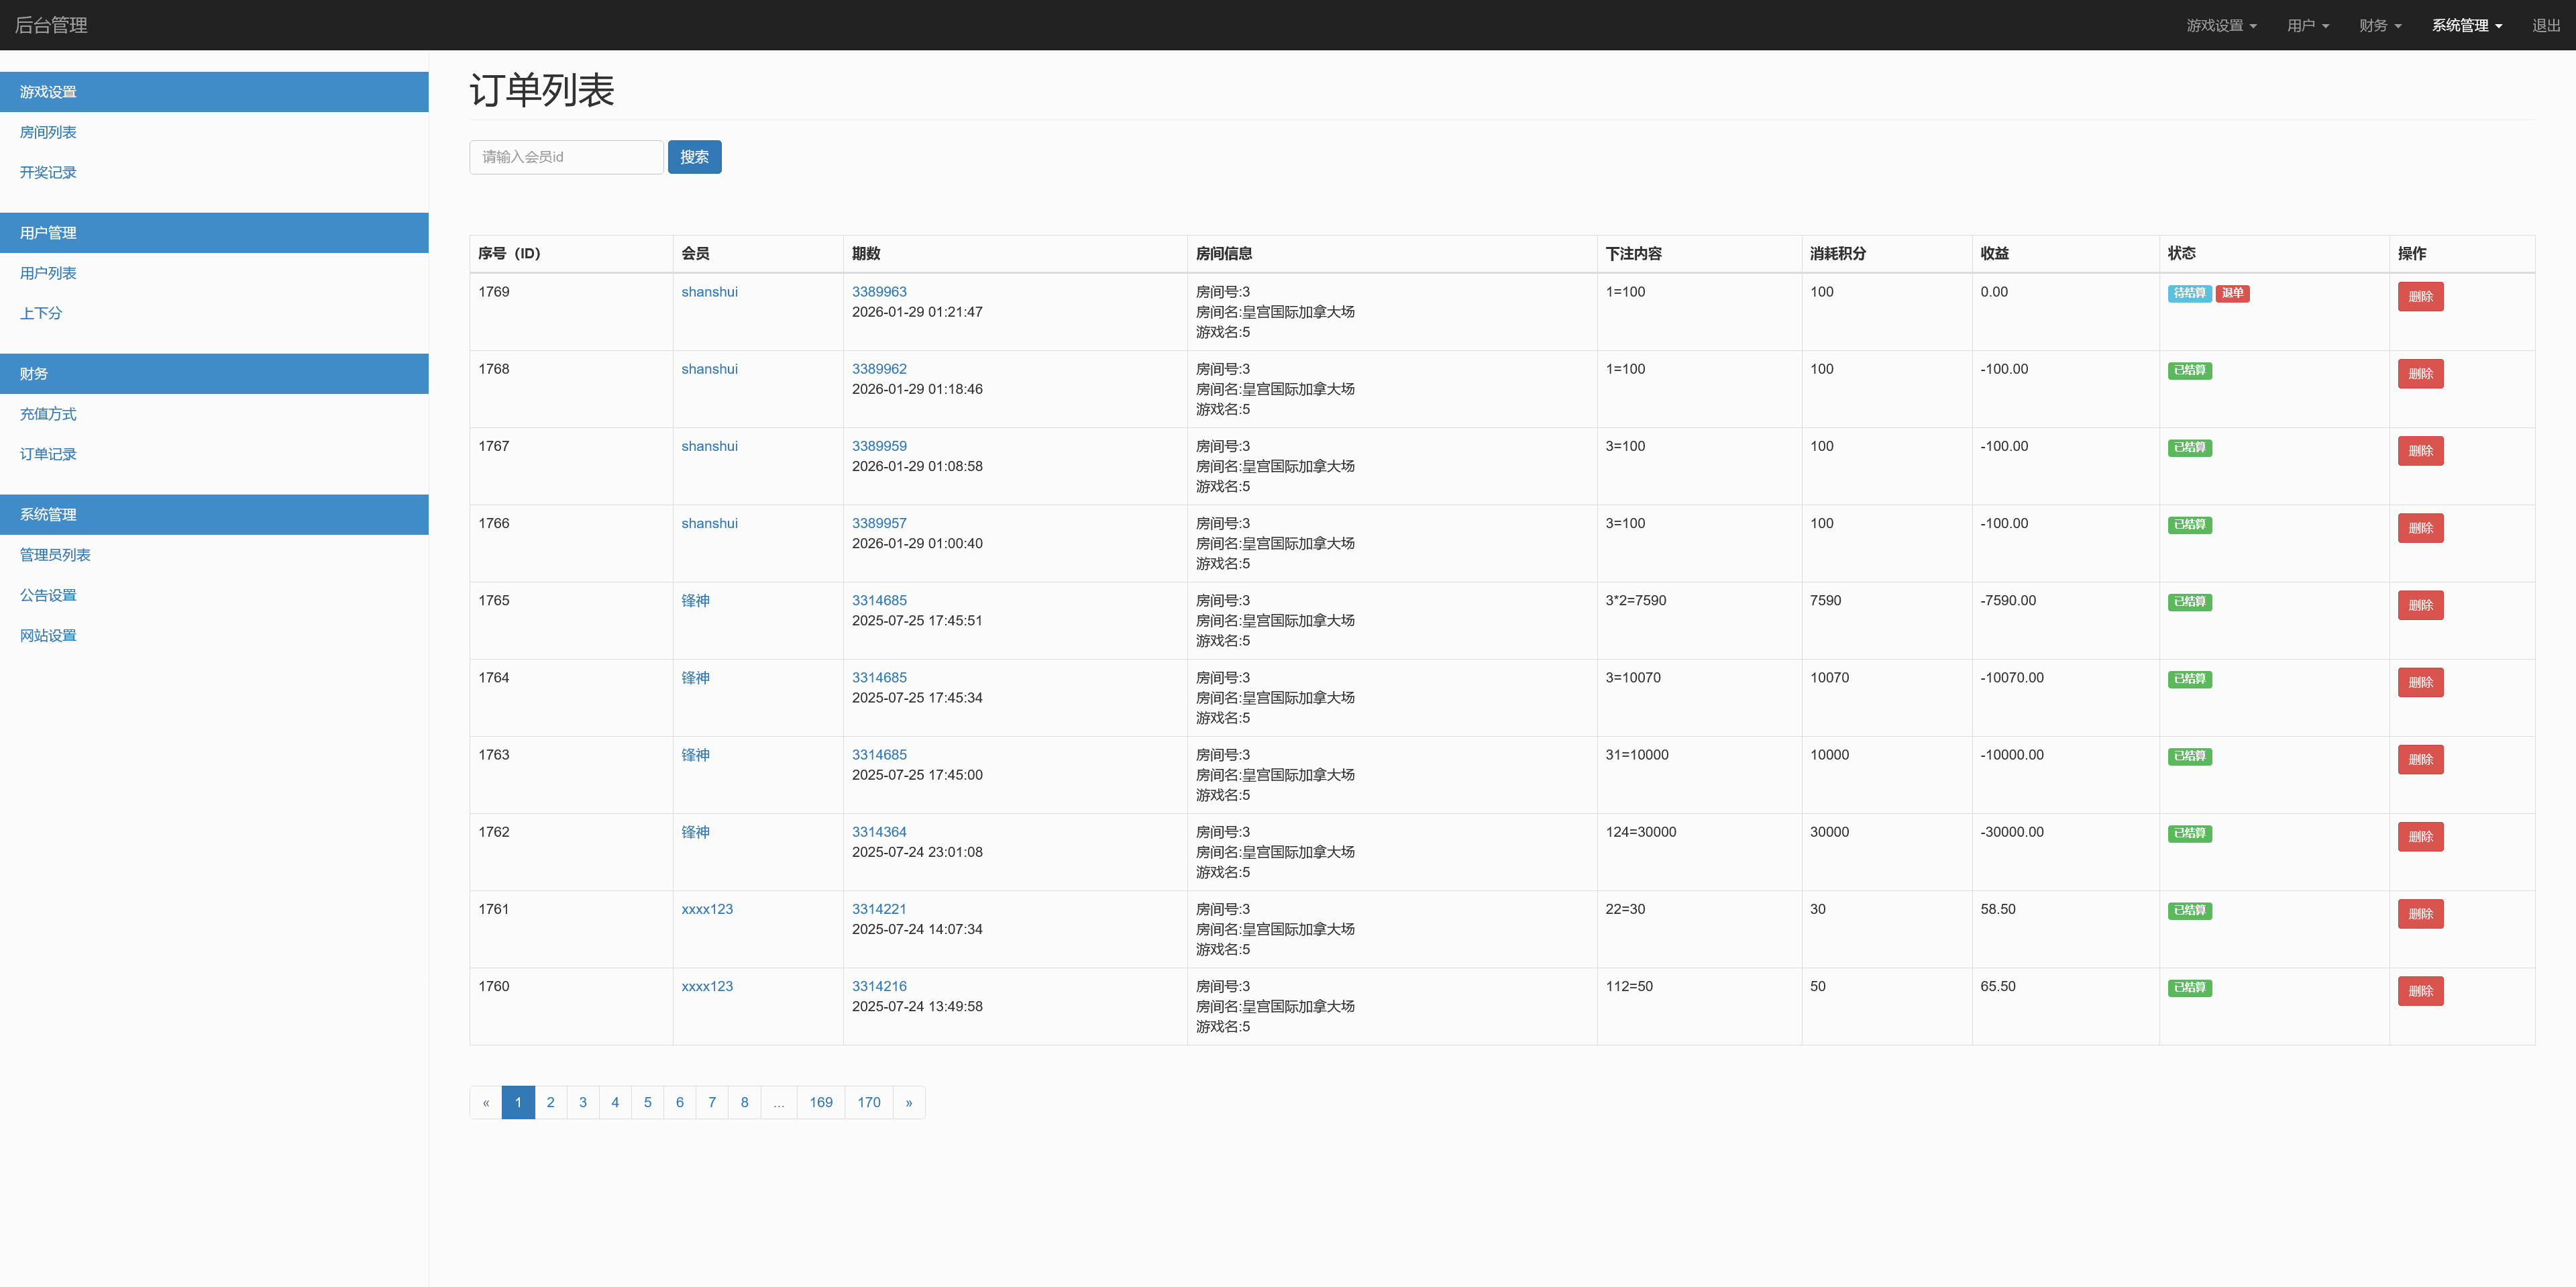
Task: Select 上下分 in the sidebar
Action: [x=41, y=313]
